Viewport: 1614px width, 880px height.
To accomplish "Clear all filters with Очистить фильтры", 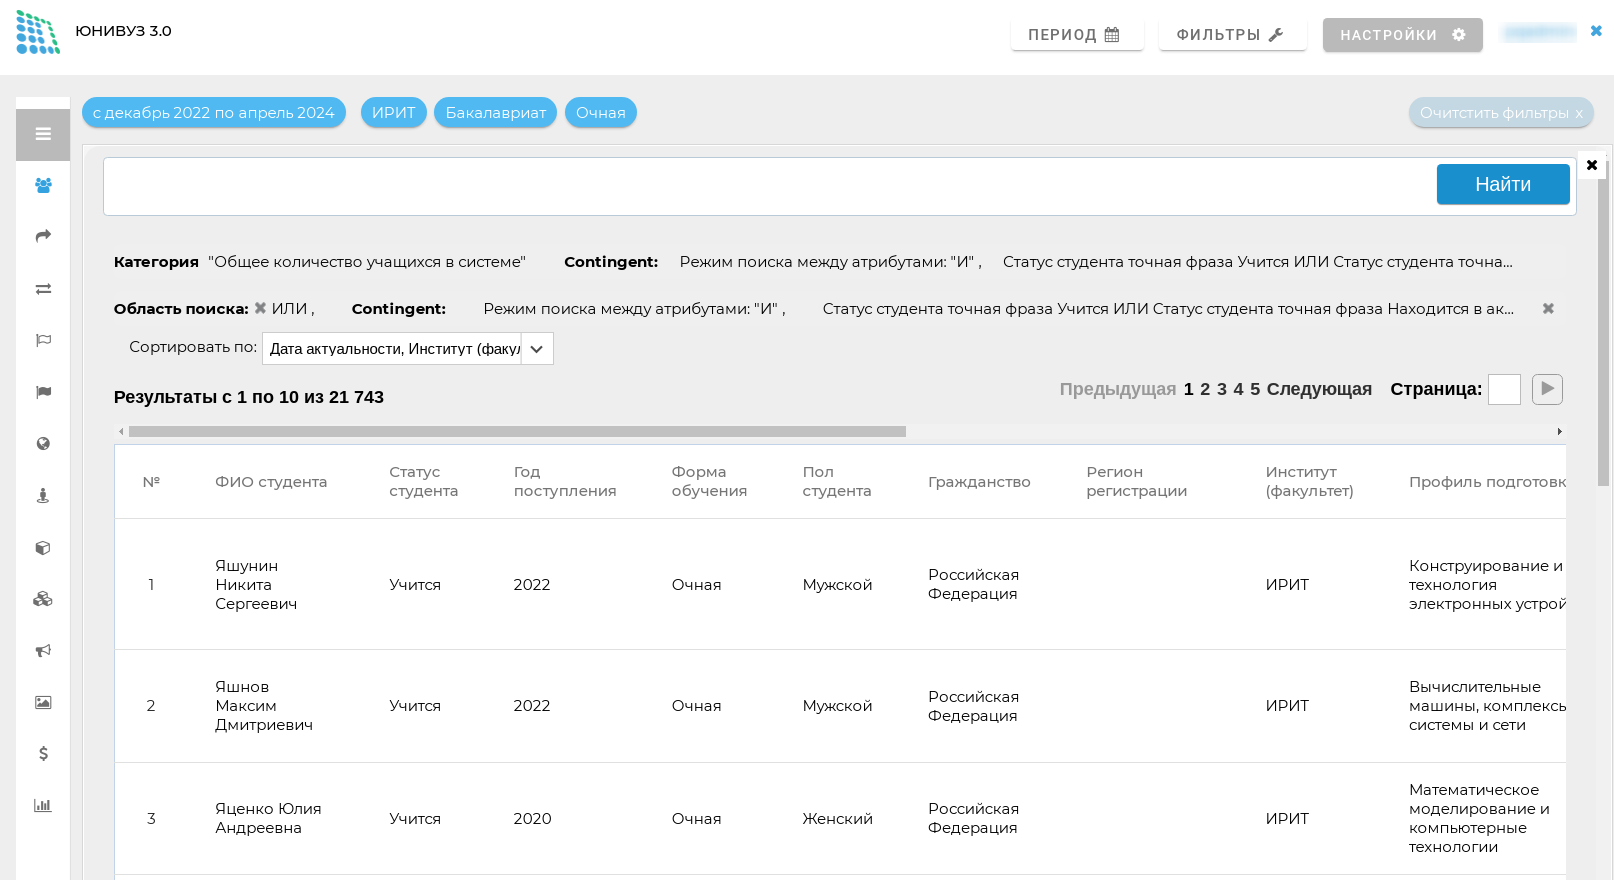I will (x=1501, y=113).
